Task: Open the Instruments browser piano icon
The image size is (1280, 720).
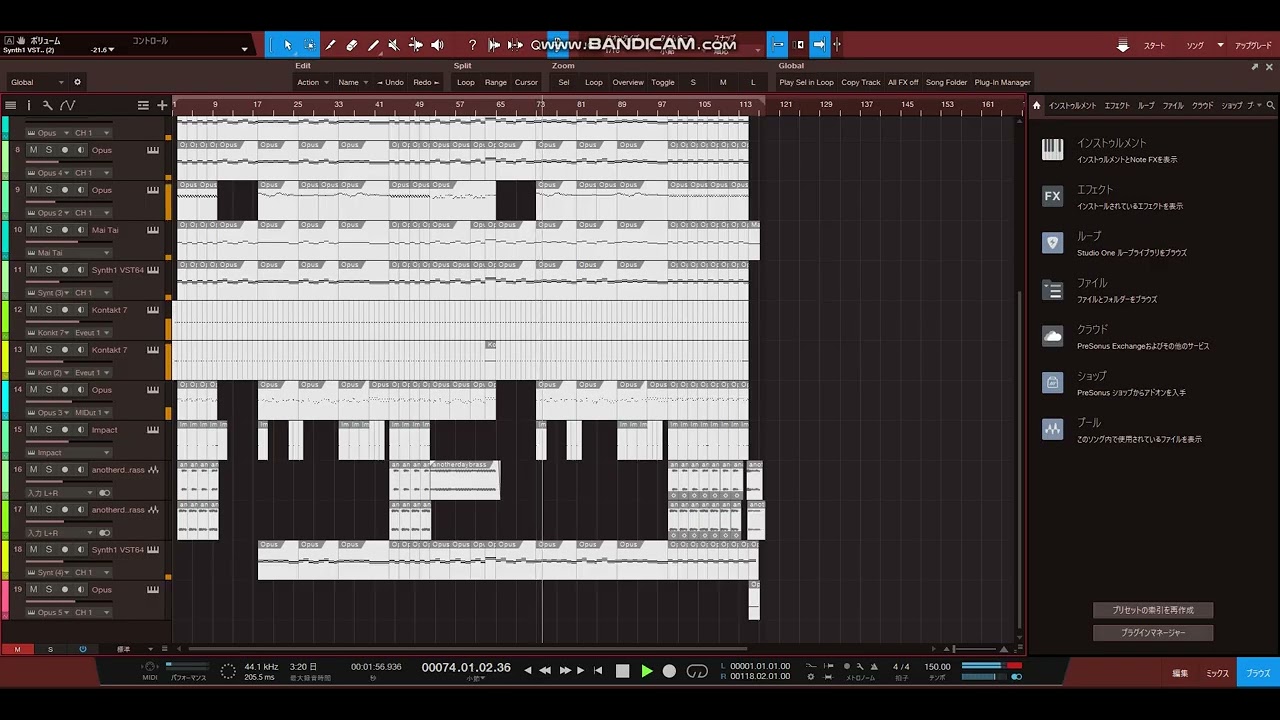Action: [1052, 150]
